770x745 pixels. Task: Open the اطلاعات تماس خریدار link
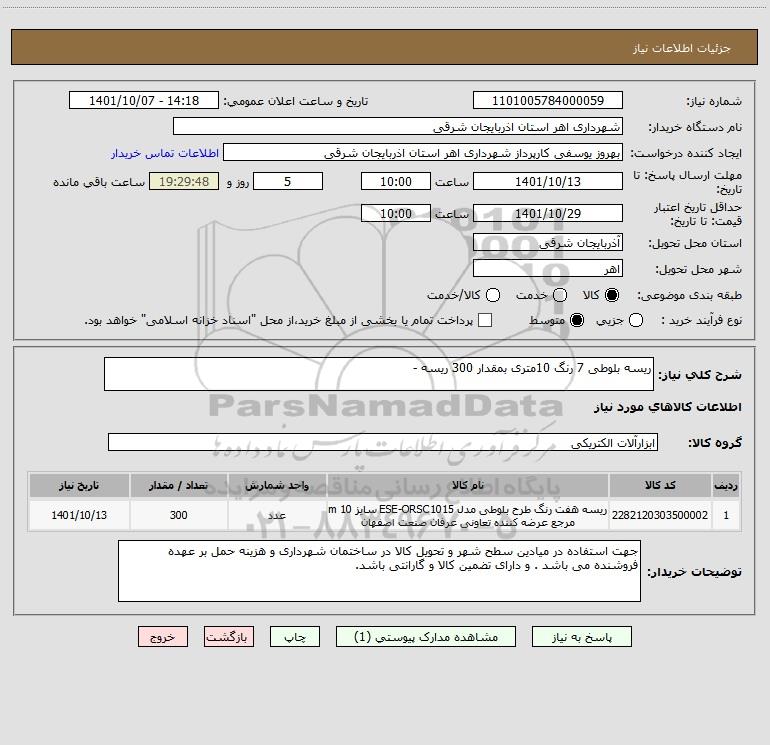(x=165, y=153)
